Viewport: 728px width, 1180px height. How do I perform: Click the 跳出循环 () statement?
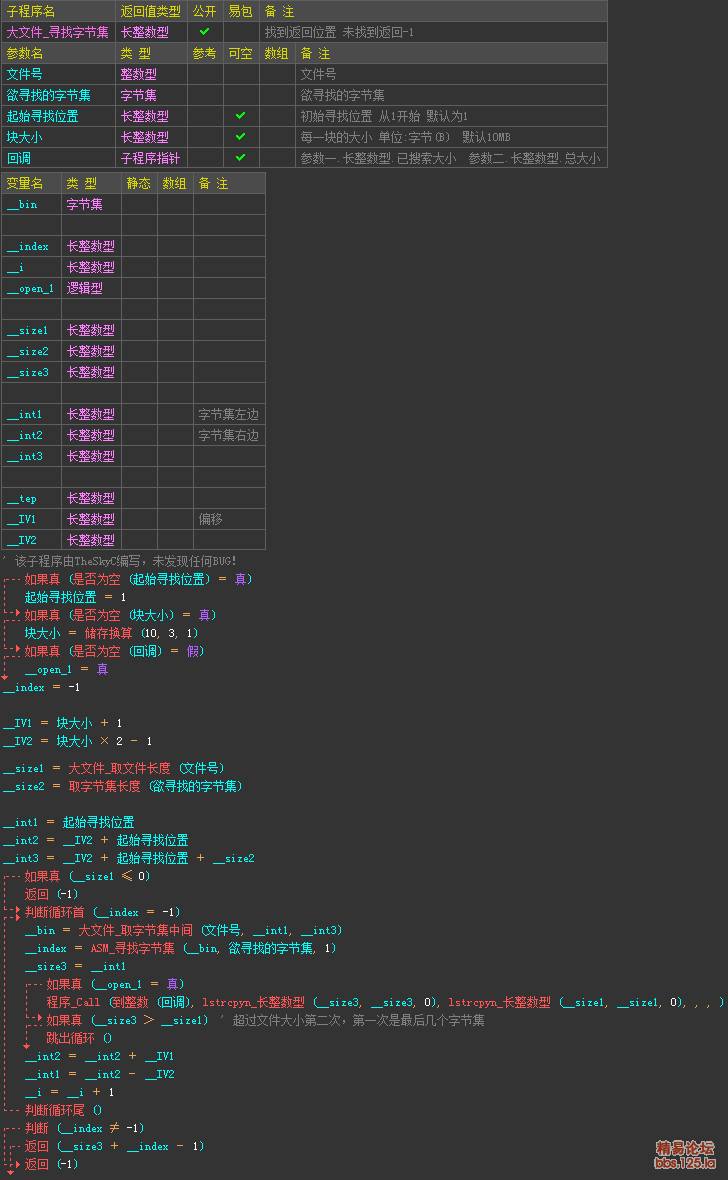[79, 1038]
